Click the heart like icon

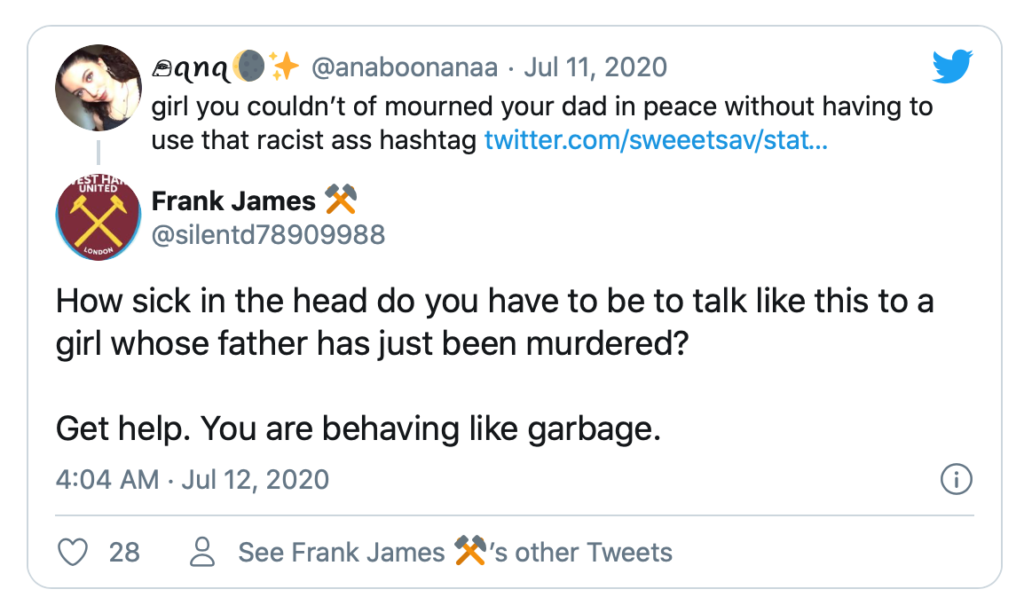(73, 551)
